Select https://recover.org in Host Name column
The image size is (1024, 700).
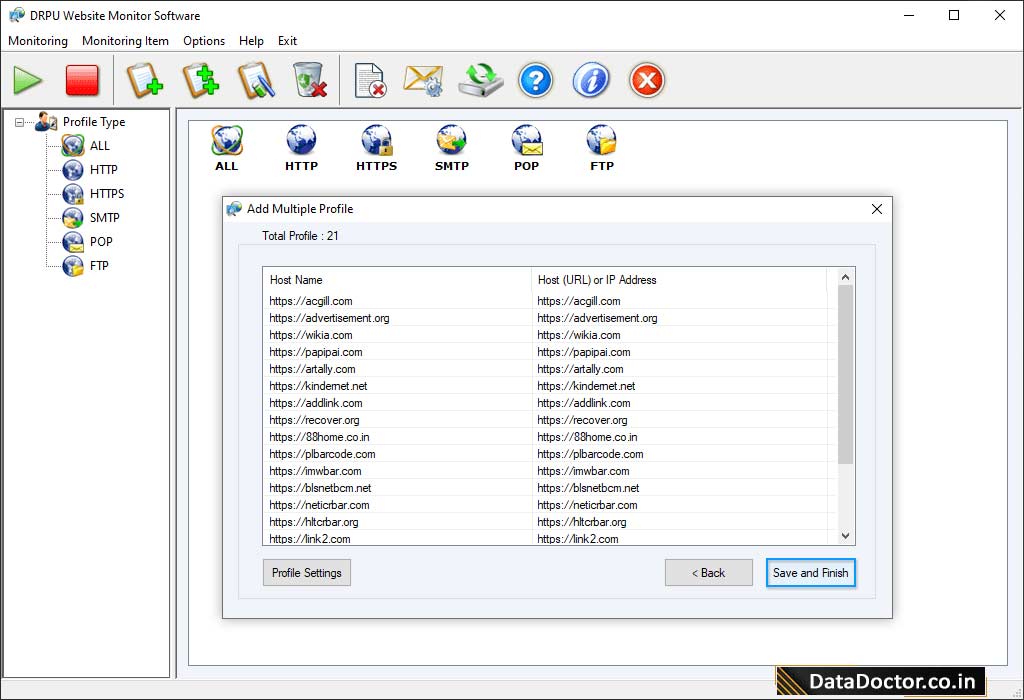tap(314, 420)
